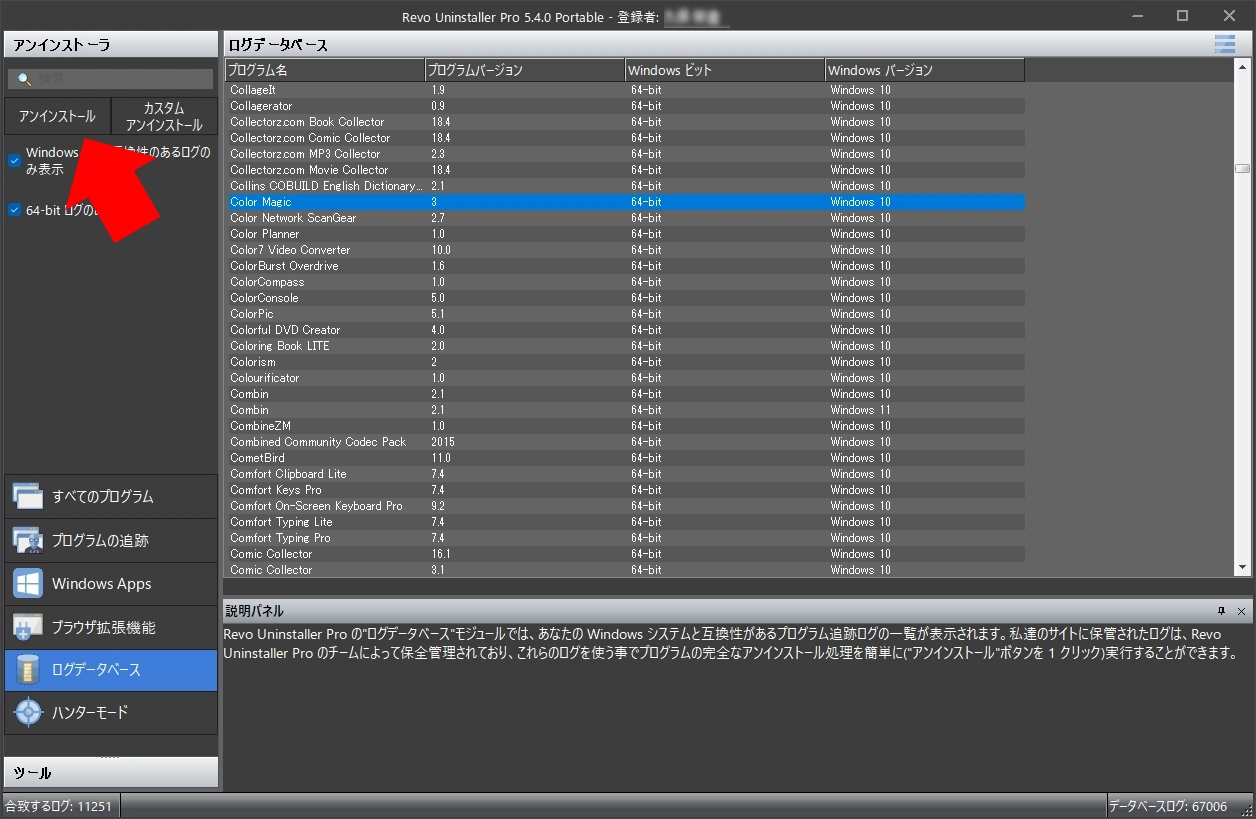Expand the Tools (ツール) section
The width and height of the screenshot is (1256, 819).
(111, 773)
